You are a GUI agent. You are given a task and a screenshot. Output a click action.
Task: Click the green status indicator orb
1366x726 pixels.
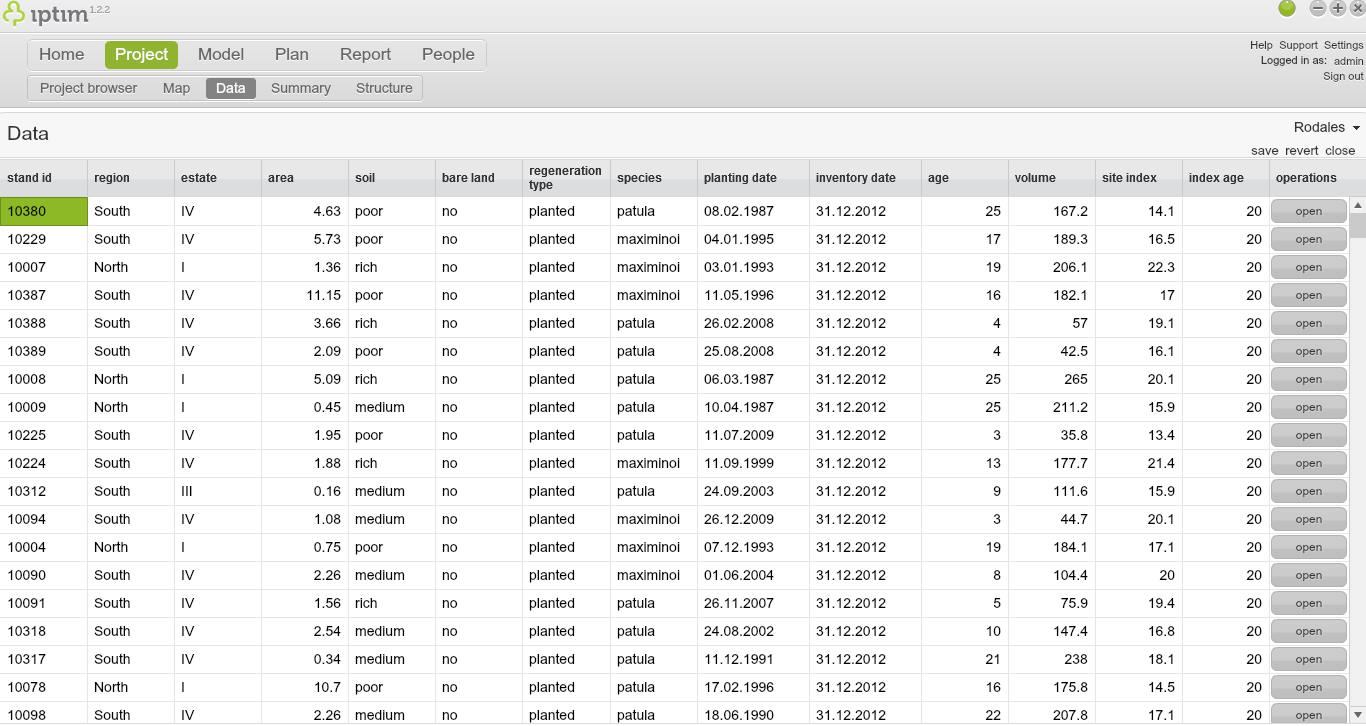coord(1288,8)
